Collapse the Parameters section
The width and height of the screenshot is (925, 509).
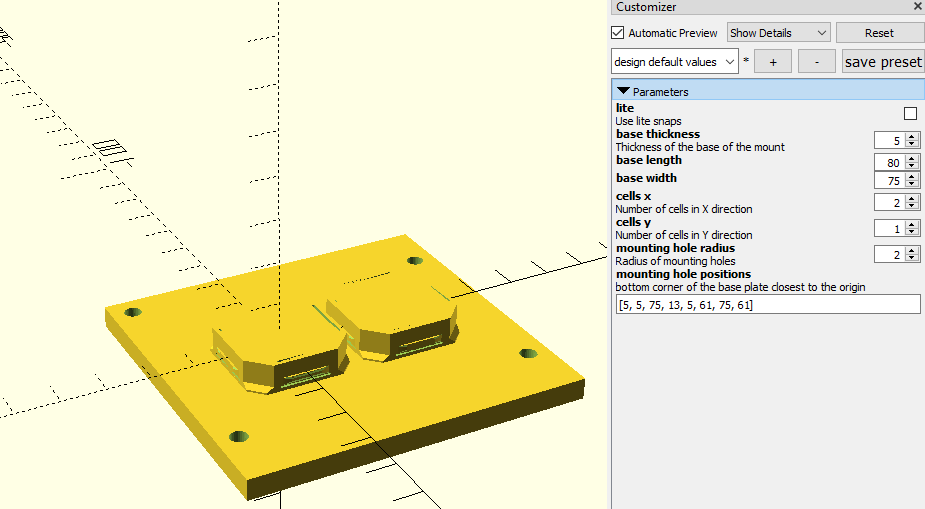click(624, 91)
